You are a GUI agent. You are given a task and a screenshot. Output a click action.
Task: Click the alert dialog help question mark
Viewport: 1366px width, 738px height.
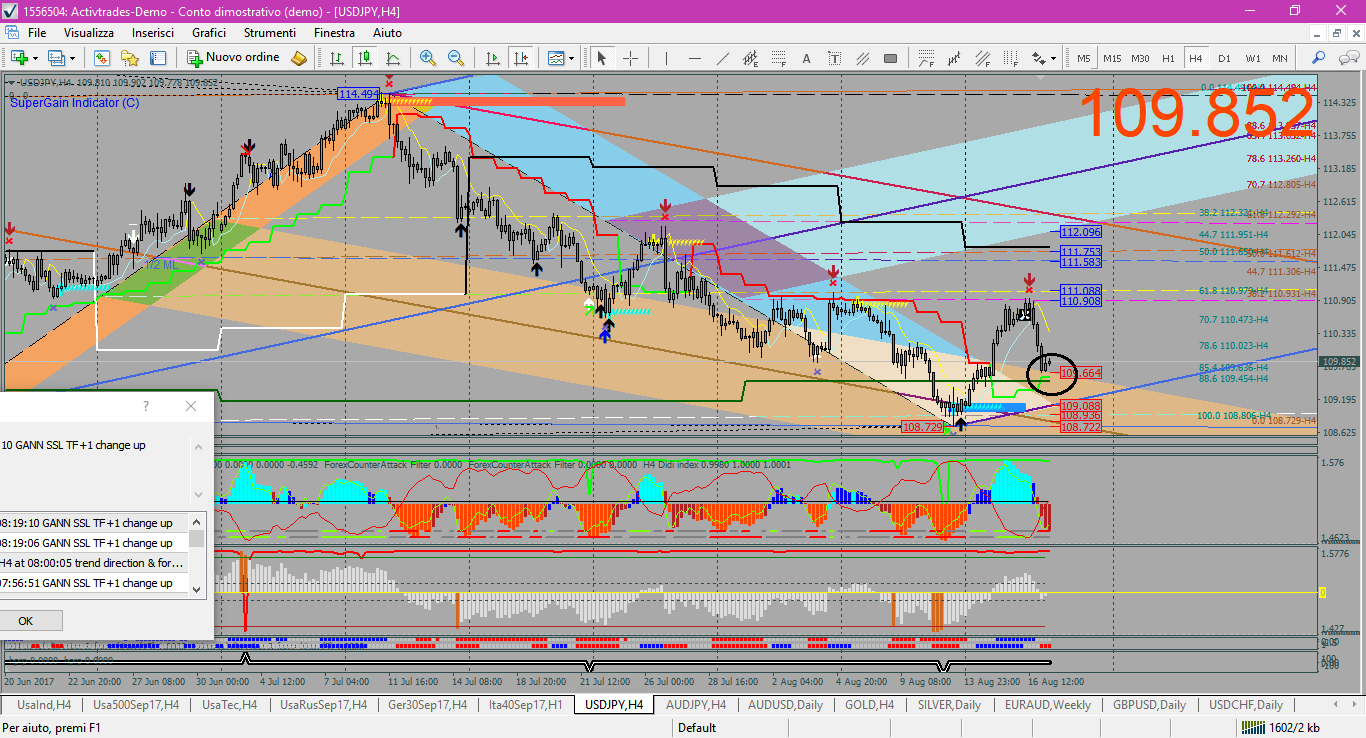(146, 406)
